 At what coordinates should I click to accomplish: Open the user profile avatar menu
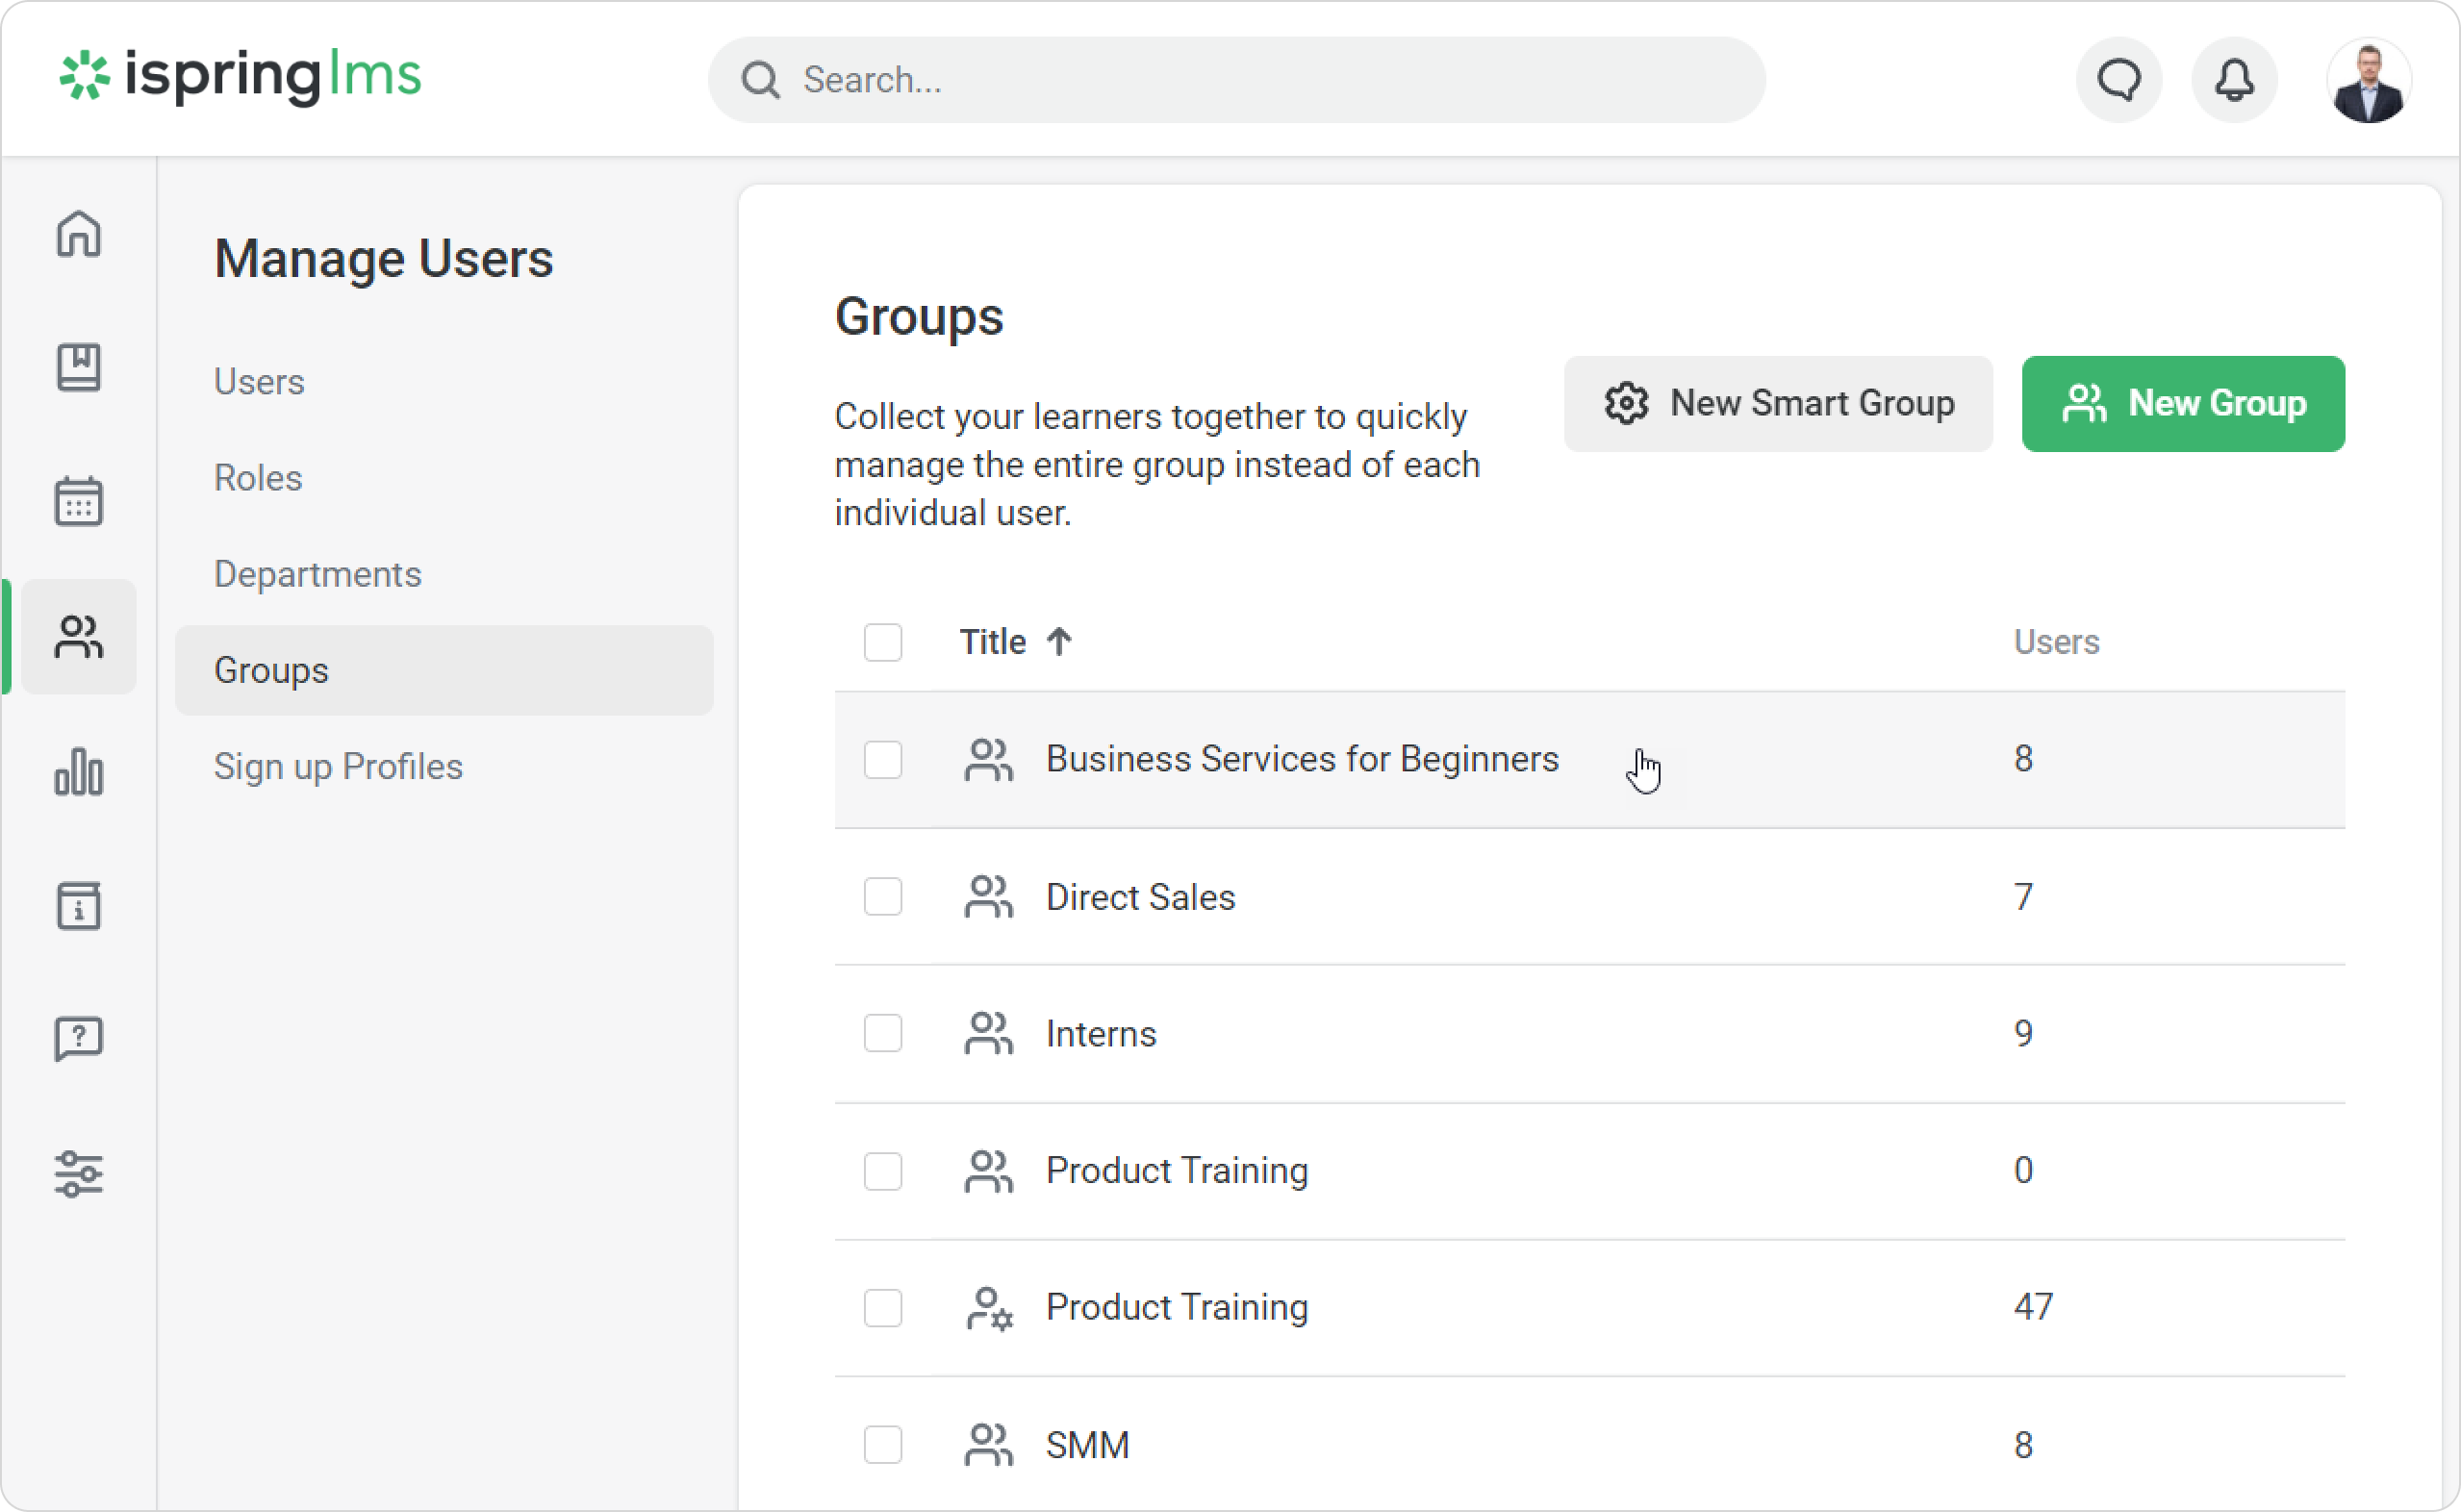[x=2368, y=82]
